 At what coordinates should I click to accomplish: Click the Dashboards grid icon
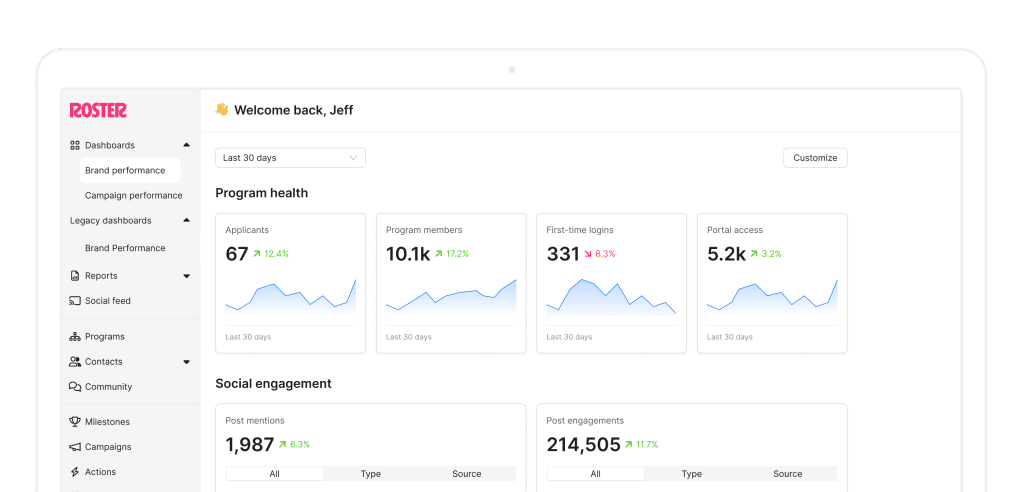[75, 145]
